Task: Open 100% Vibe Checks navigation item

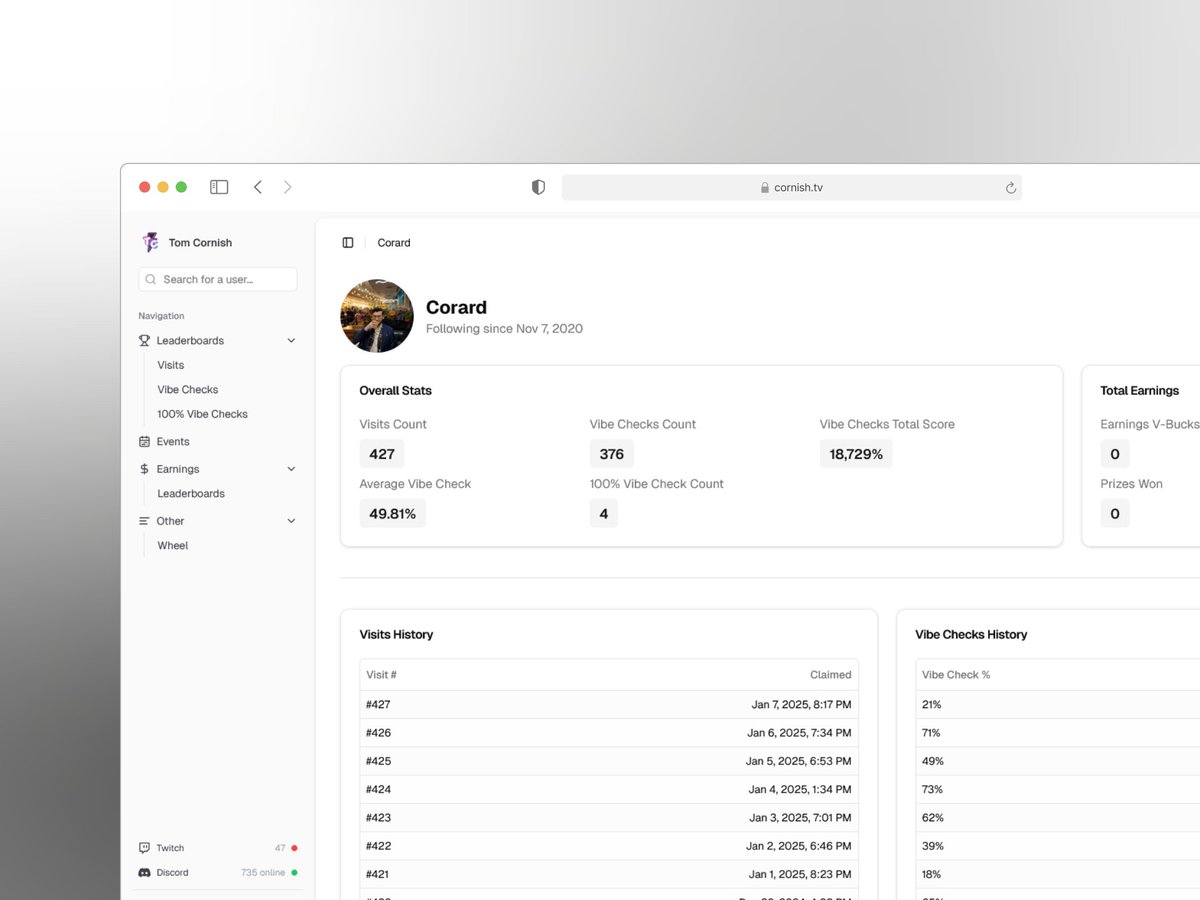Action: [x=201, y=413]
